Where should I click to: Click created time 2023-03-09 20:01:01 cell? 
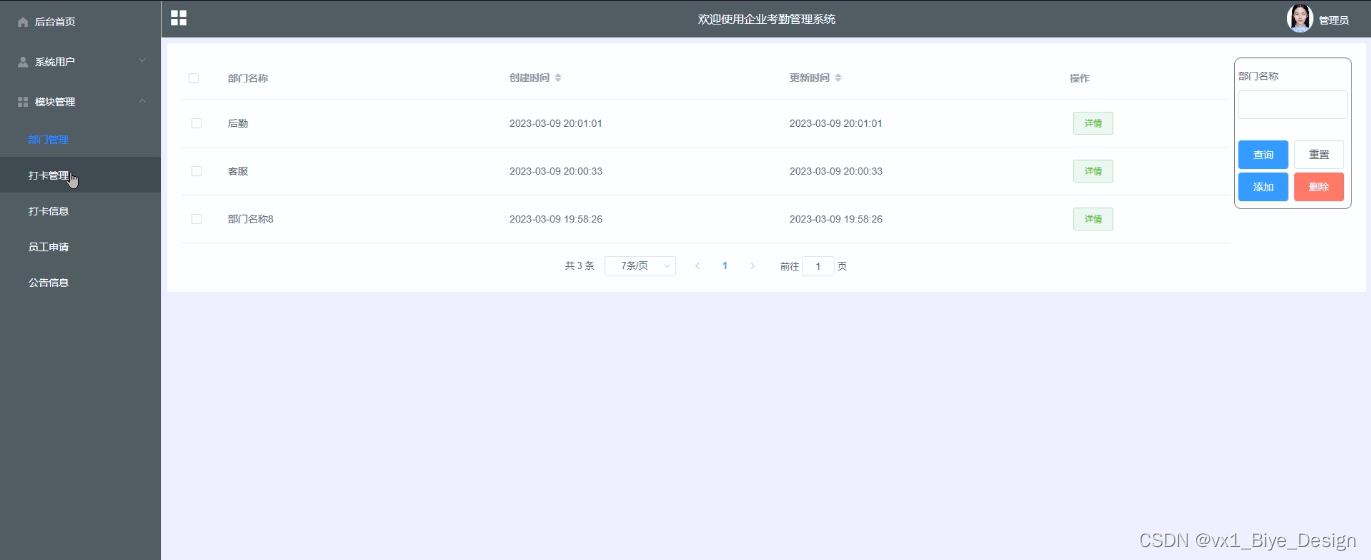click(x=556, y=123)
